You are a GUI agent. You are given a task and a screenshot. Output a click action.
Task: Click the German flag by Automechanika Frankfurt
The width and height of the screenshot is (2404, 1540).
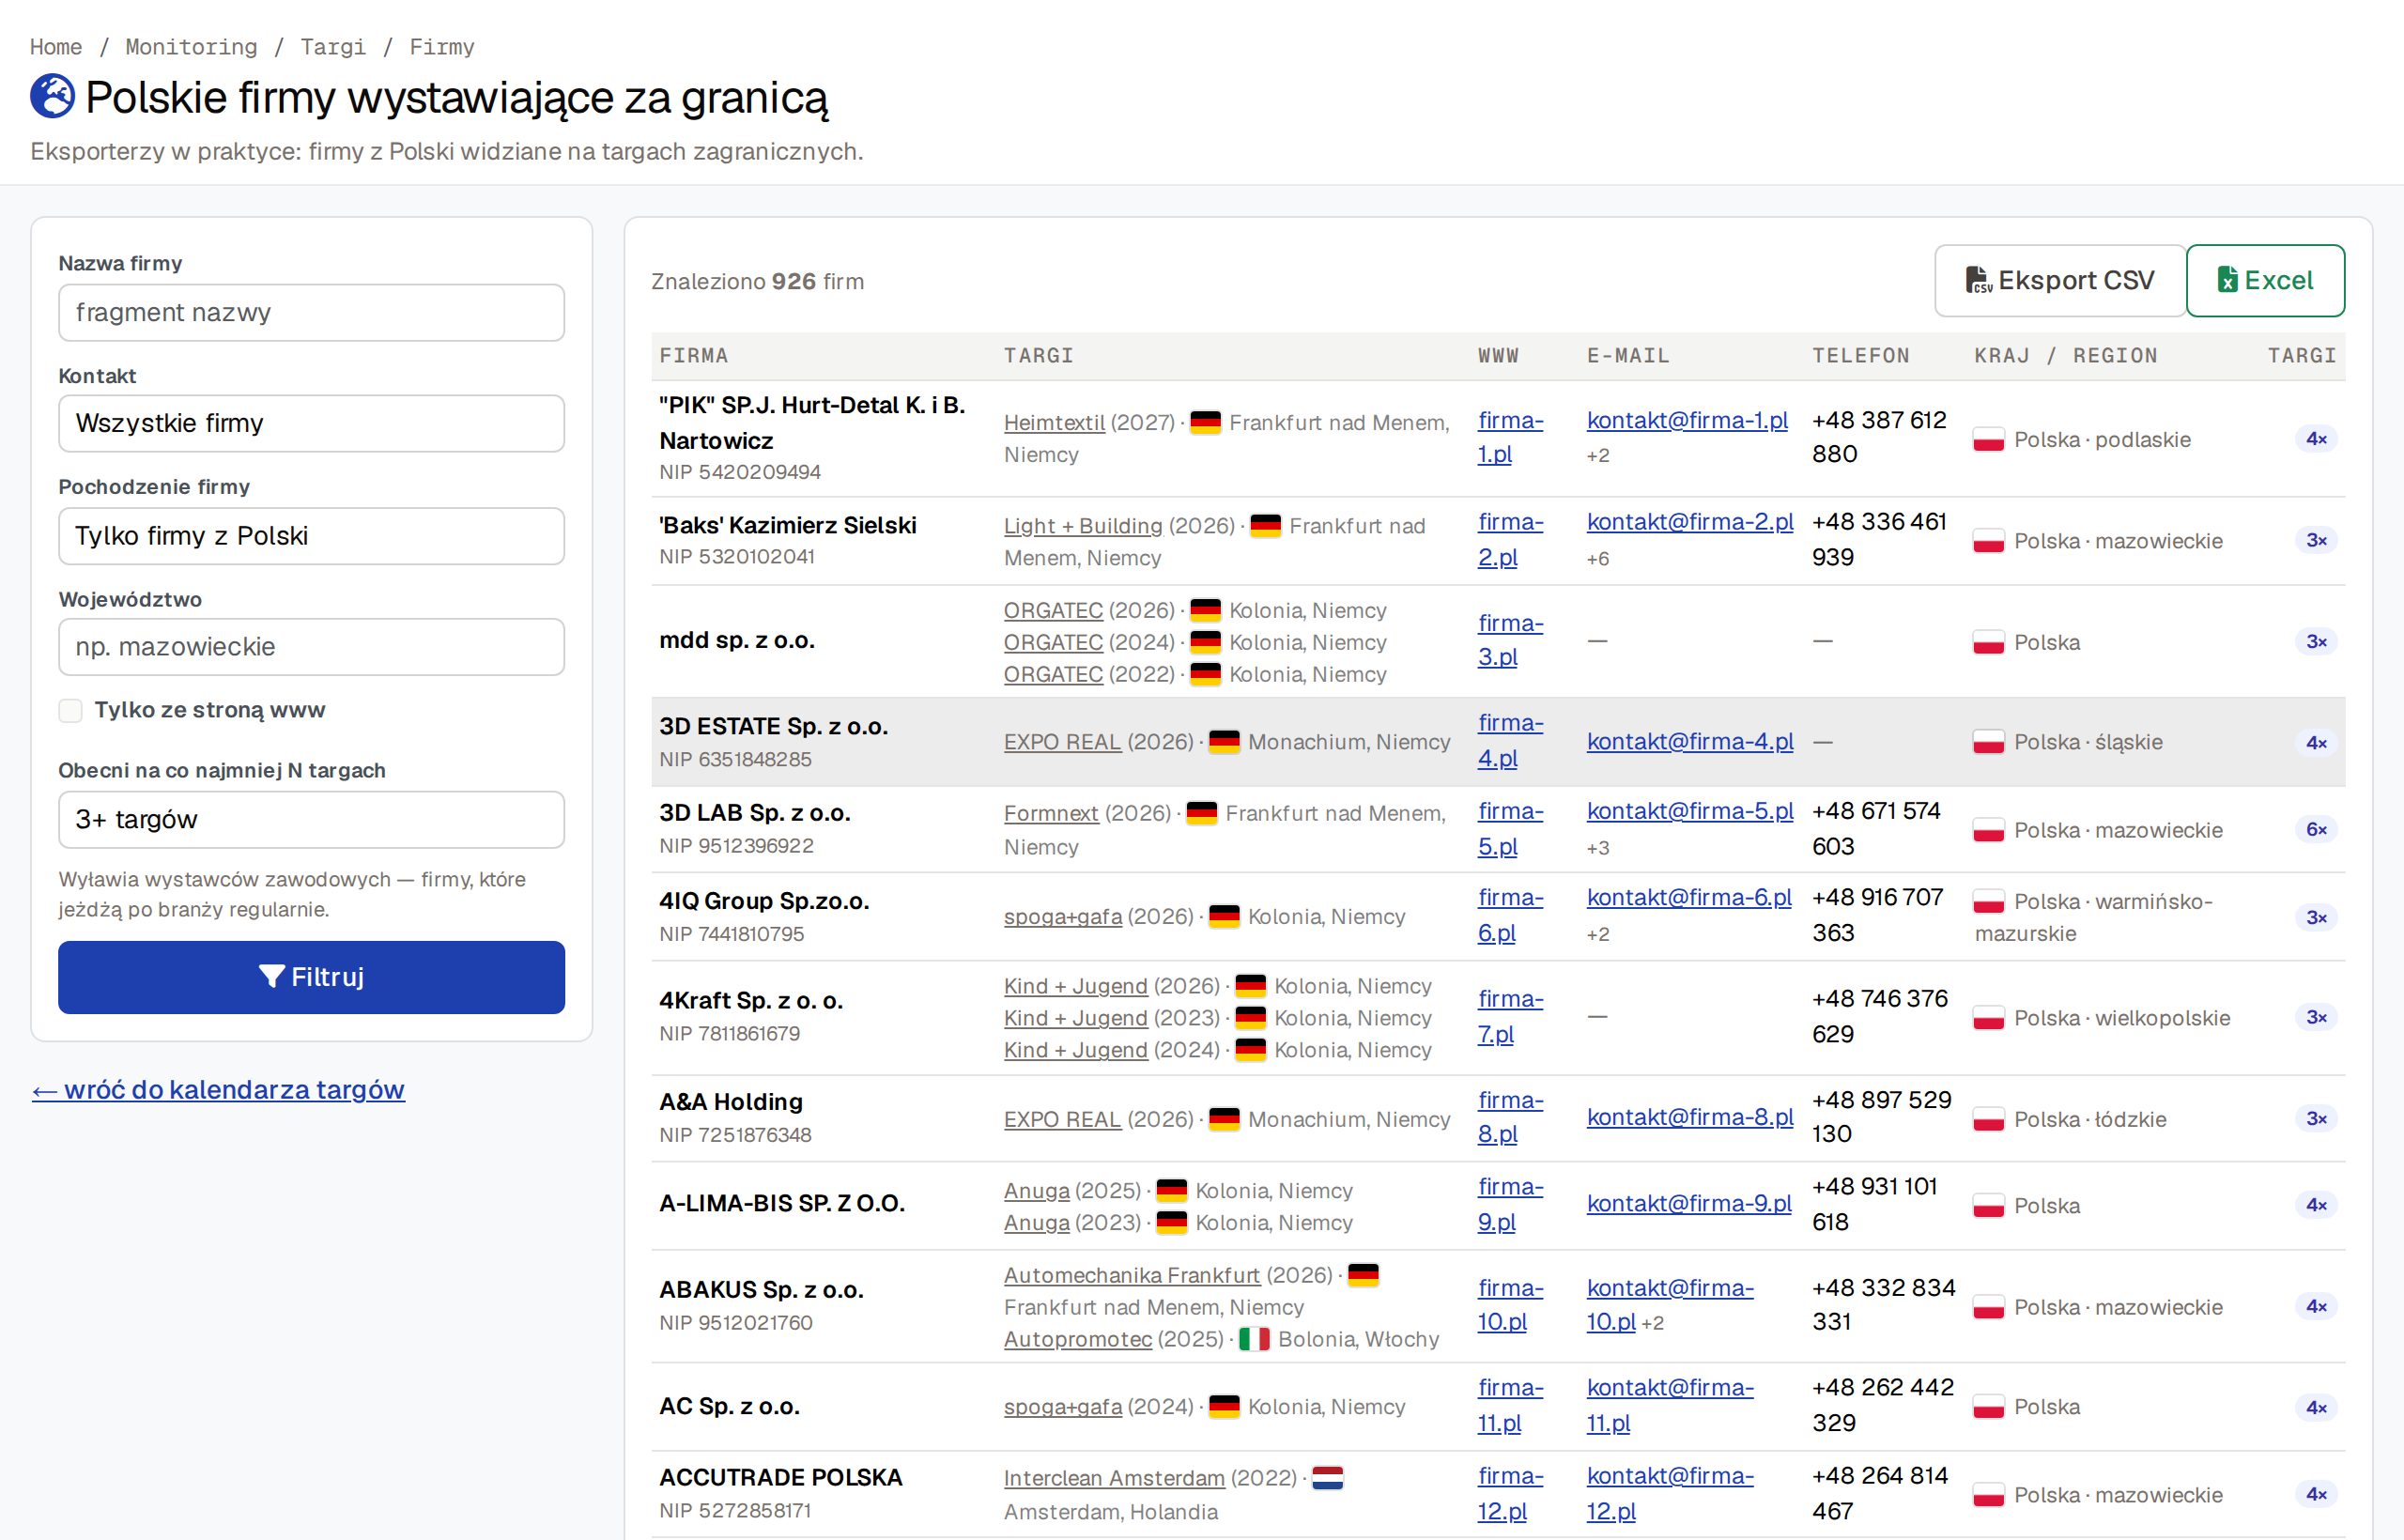pos(1364,1275)
